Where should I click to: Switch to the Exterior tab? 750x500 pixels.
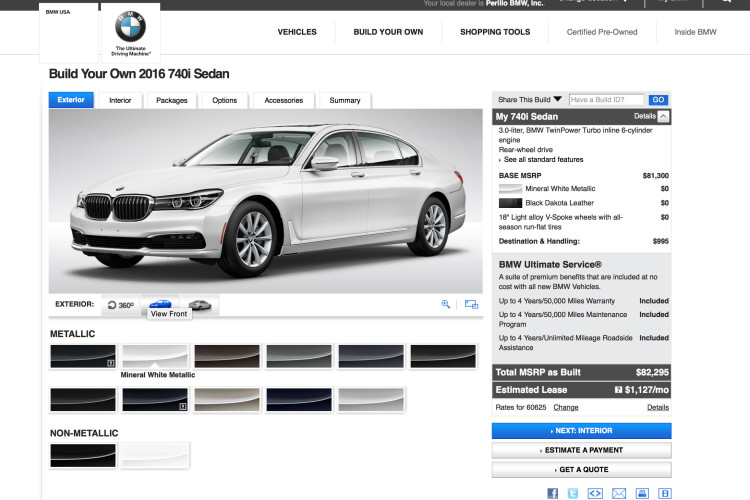point(71,100)
